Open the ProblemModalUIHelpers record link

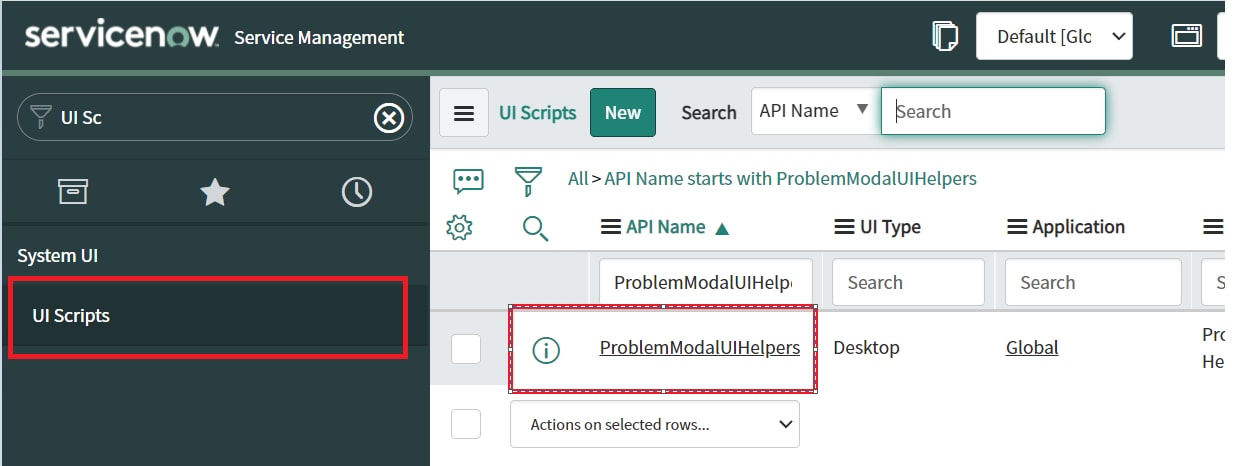click(x=699, y=348)
